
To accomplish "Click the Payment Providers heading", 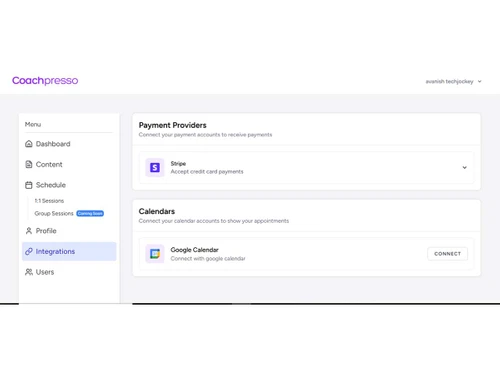I will [x=173, y=125].
